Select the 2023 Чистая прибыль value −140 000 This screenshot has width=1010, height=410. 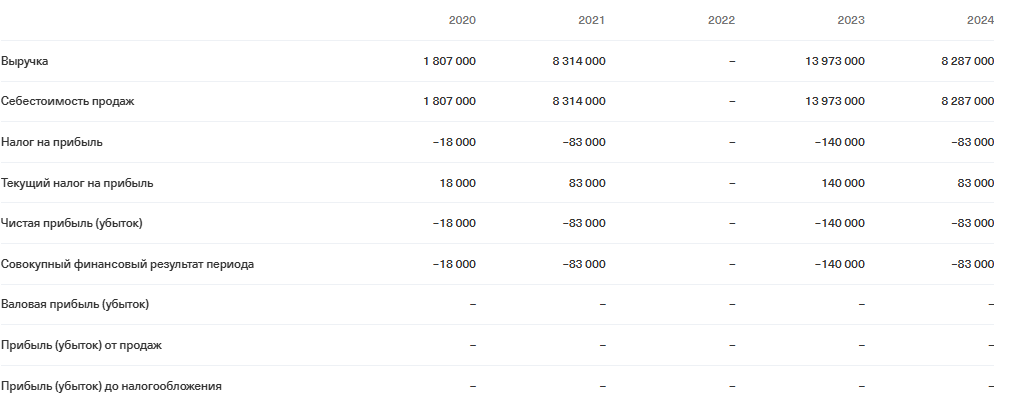[x=840, y=223]
